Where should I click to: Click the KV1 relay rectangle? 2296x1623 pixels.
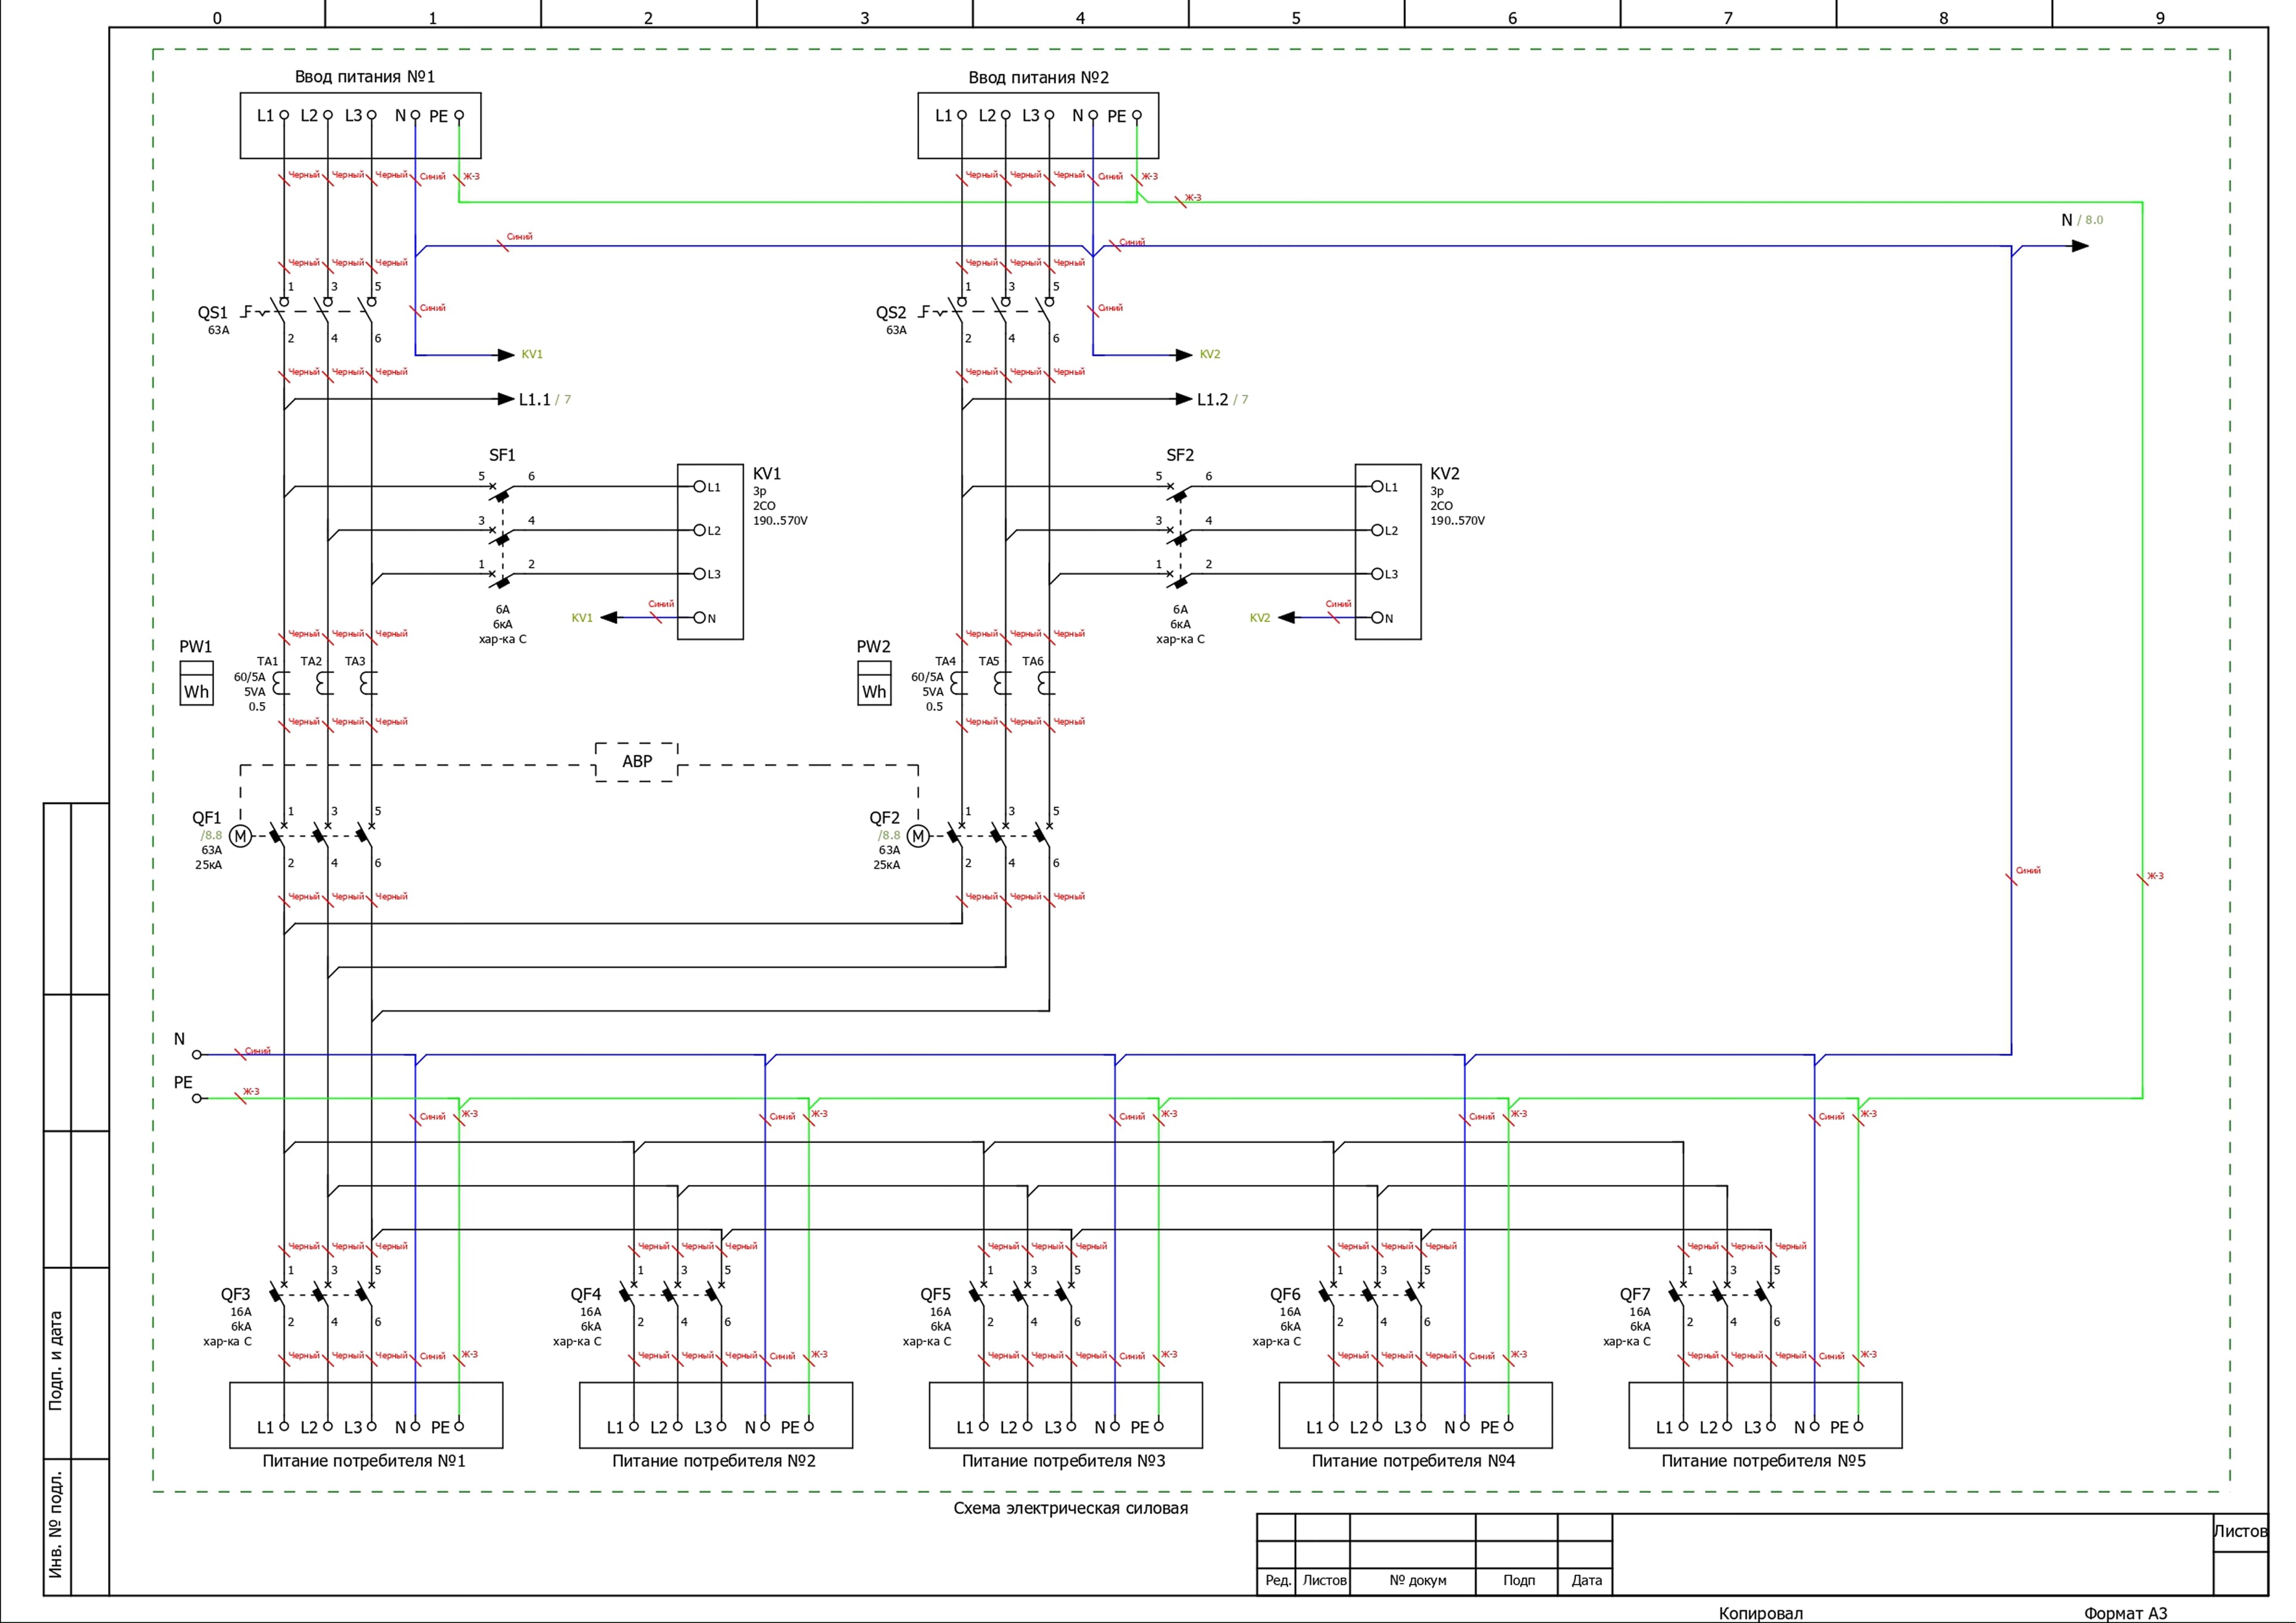pos(710,552)
